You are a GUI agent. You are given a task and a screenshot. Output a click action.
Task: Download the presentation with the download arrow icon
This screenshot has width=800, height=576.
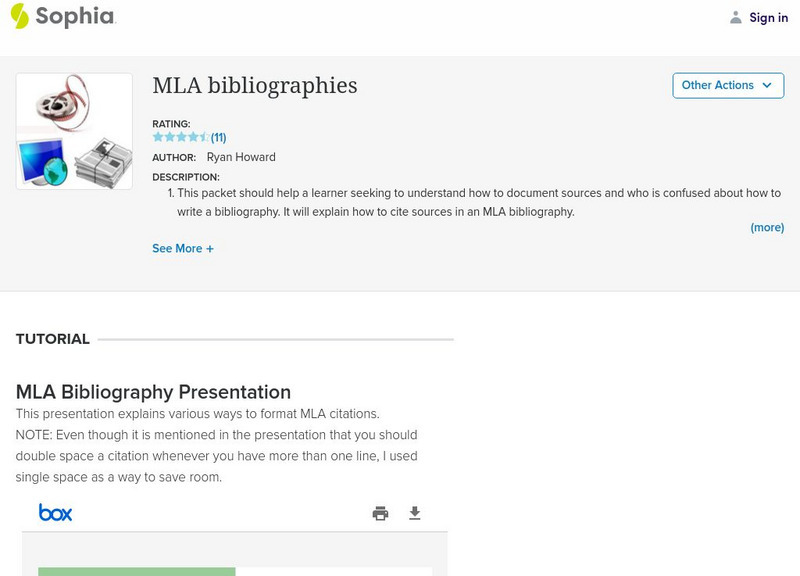415,513
